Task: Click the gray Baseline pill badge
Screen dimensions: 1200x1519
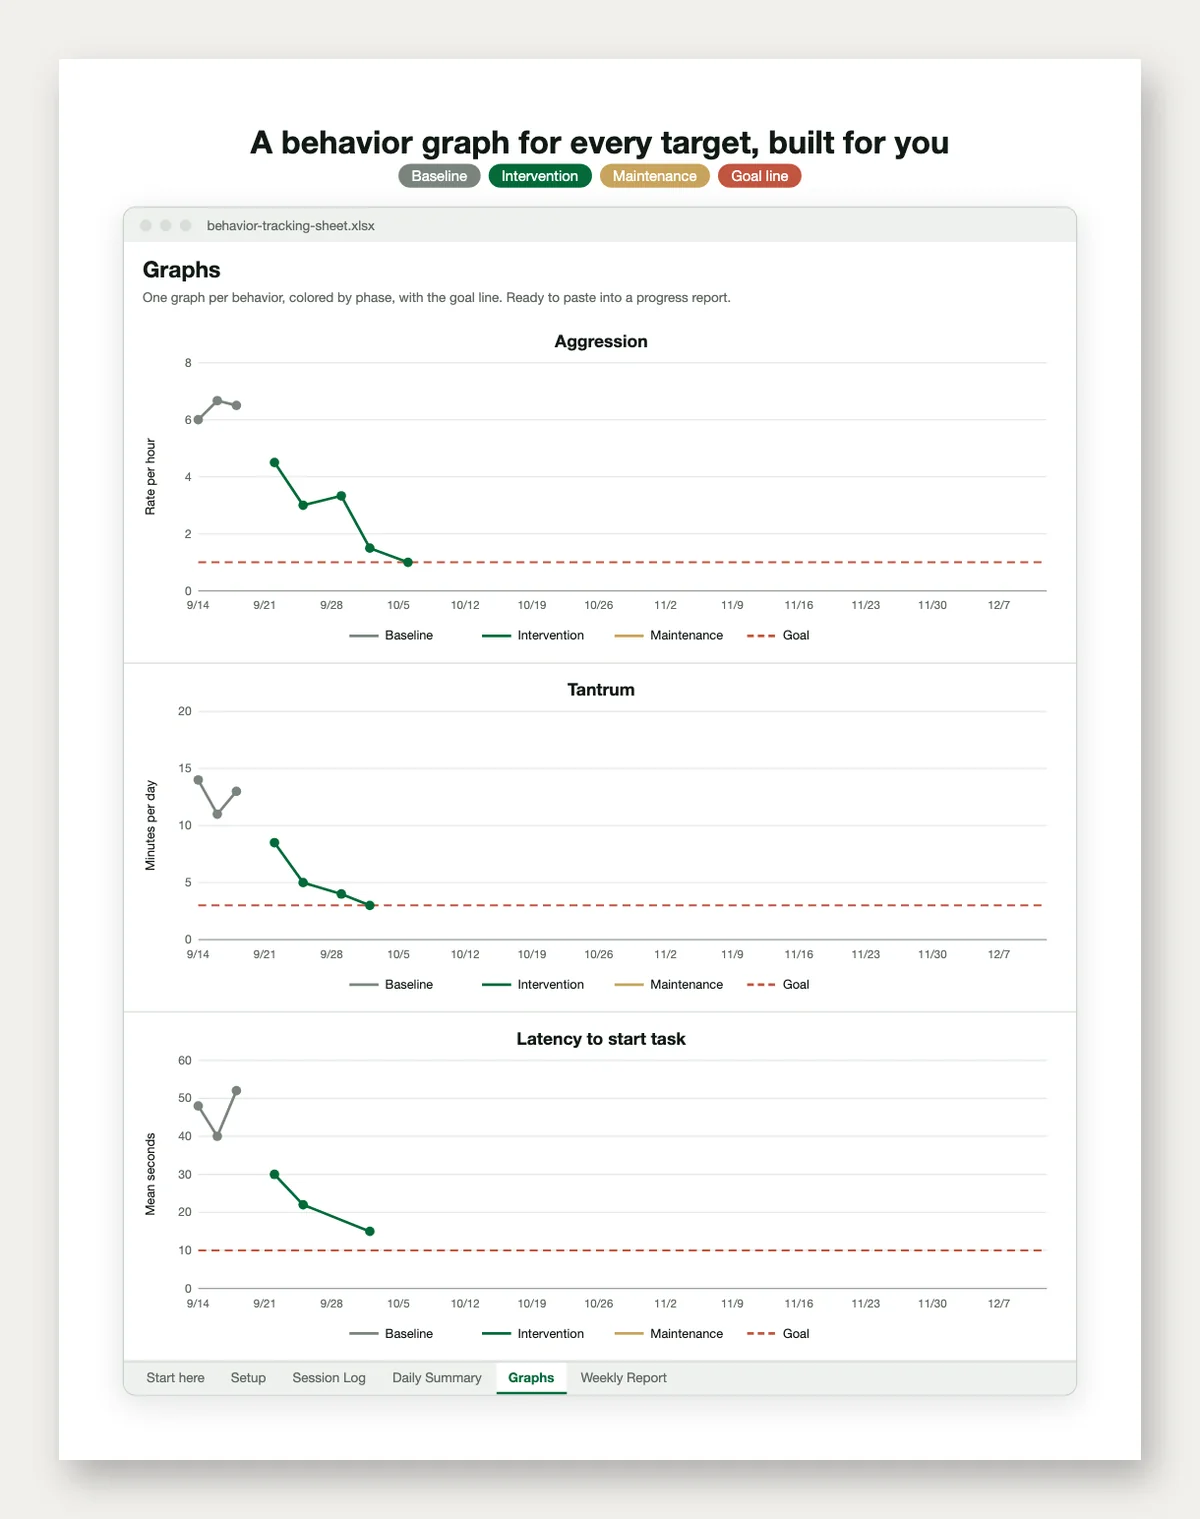Action: (439, 176)
